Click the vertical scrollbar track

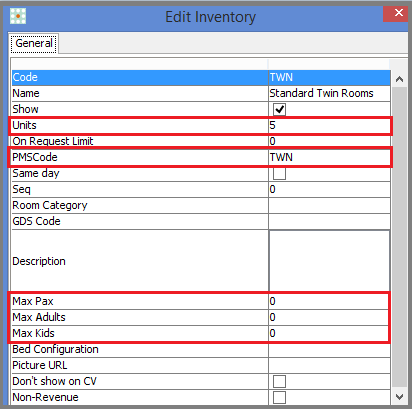(399, 238)
